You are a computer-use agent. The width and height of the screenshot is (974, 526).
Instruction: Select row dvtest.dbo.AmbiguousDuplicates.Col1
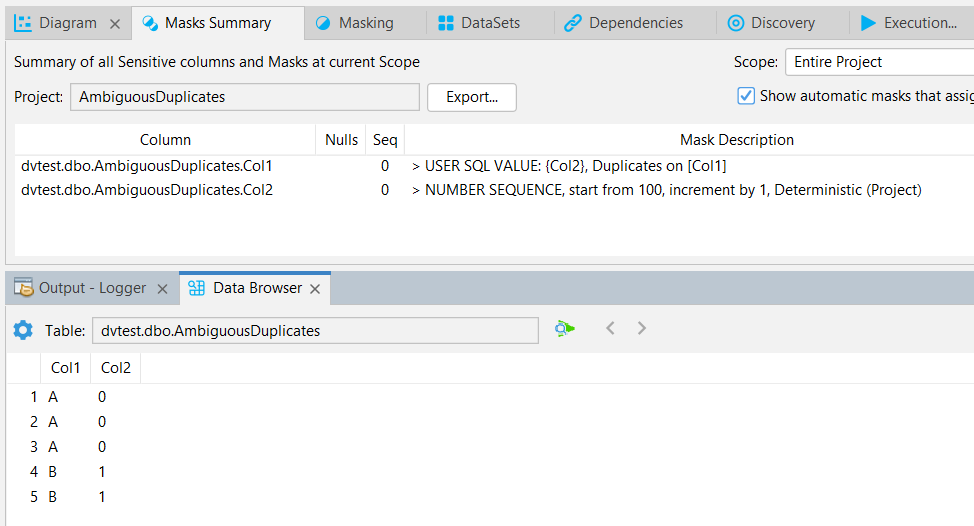494,166
